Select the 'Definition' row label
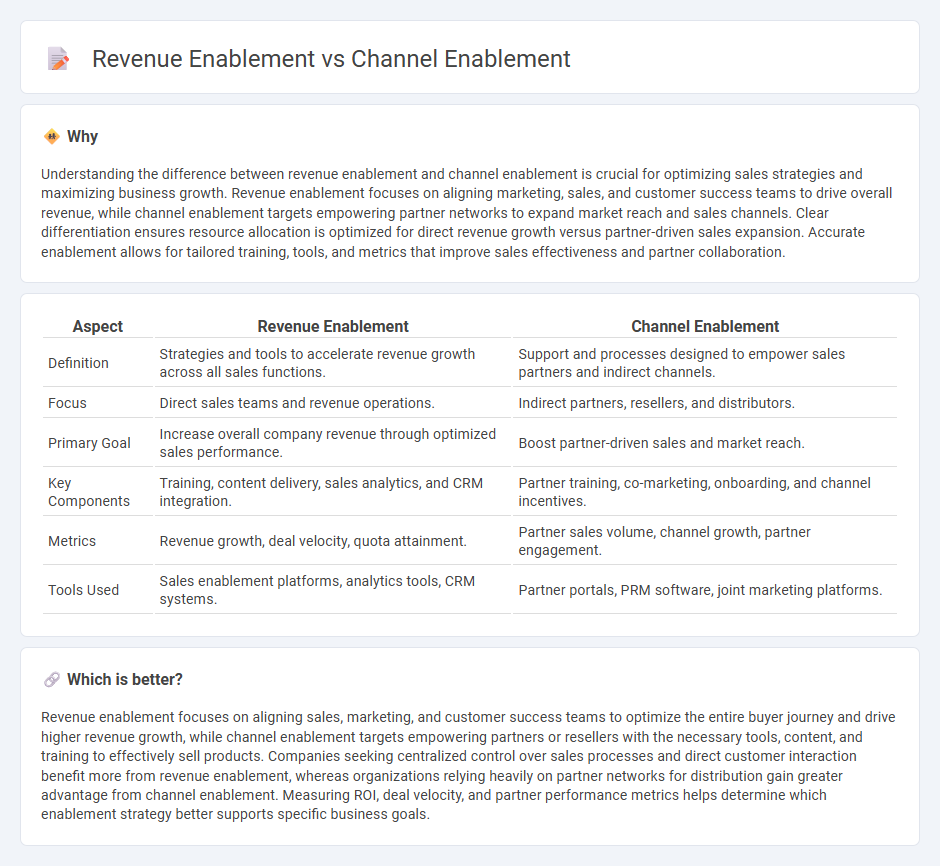This screenshot has height=866, width=940. point(79,363)
